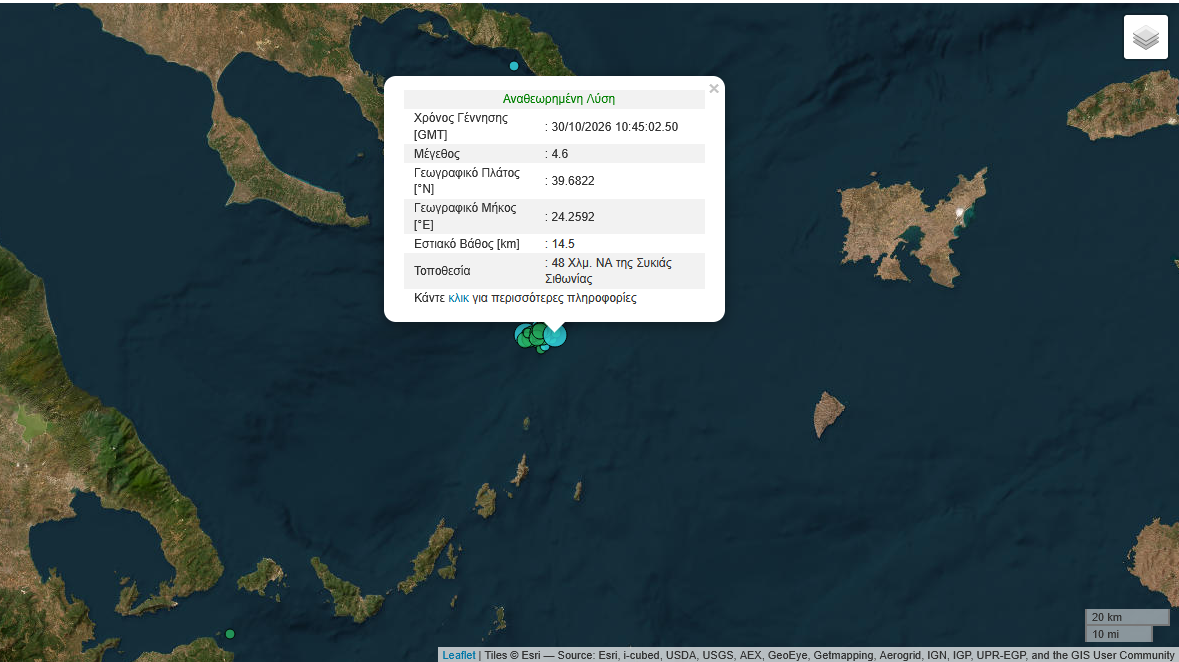Viewport: 1179px width, 662px height.
Task: Click the magnitude value 4.6
Action: pyautogui.click(x=557, y=153)
